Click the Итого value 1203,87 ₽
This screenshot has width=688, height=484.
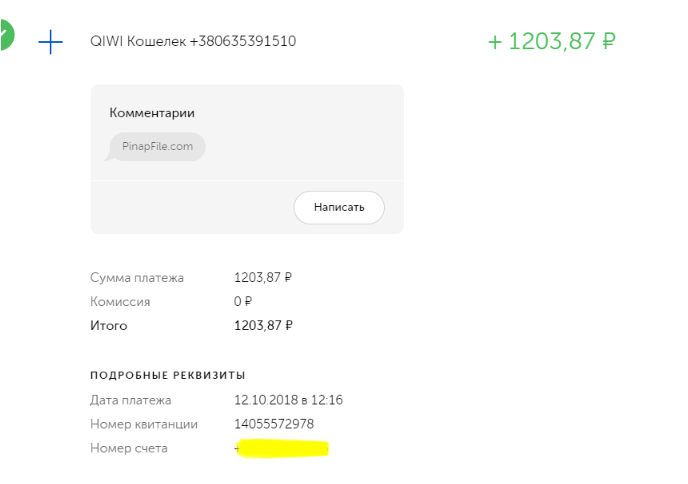(263, 325)
